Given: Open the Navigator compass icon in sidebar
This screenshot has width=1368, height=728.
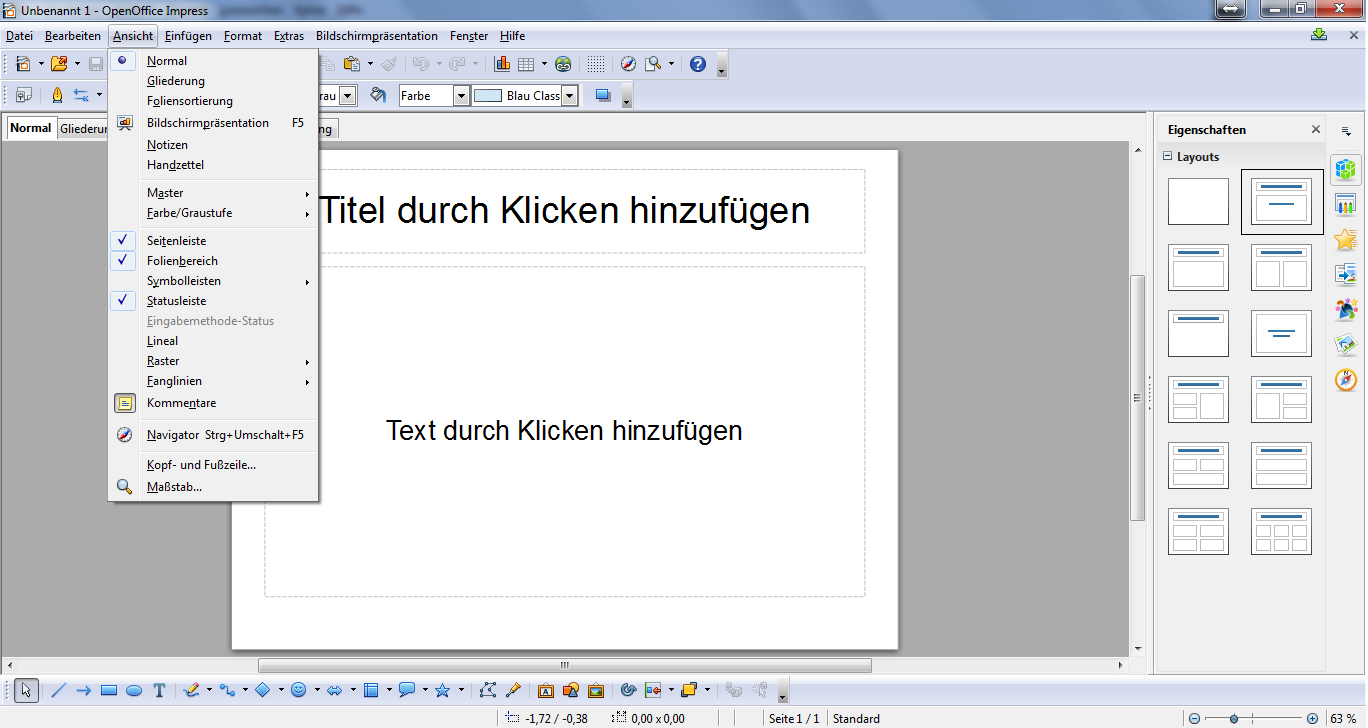Looking at the screenshot, I should (1346, 380).
